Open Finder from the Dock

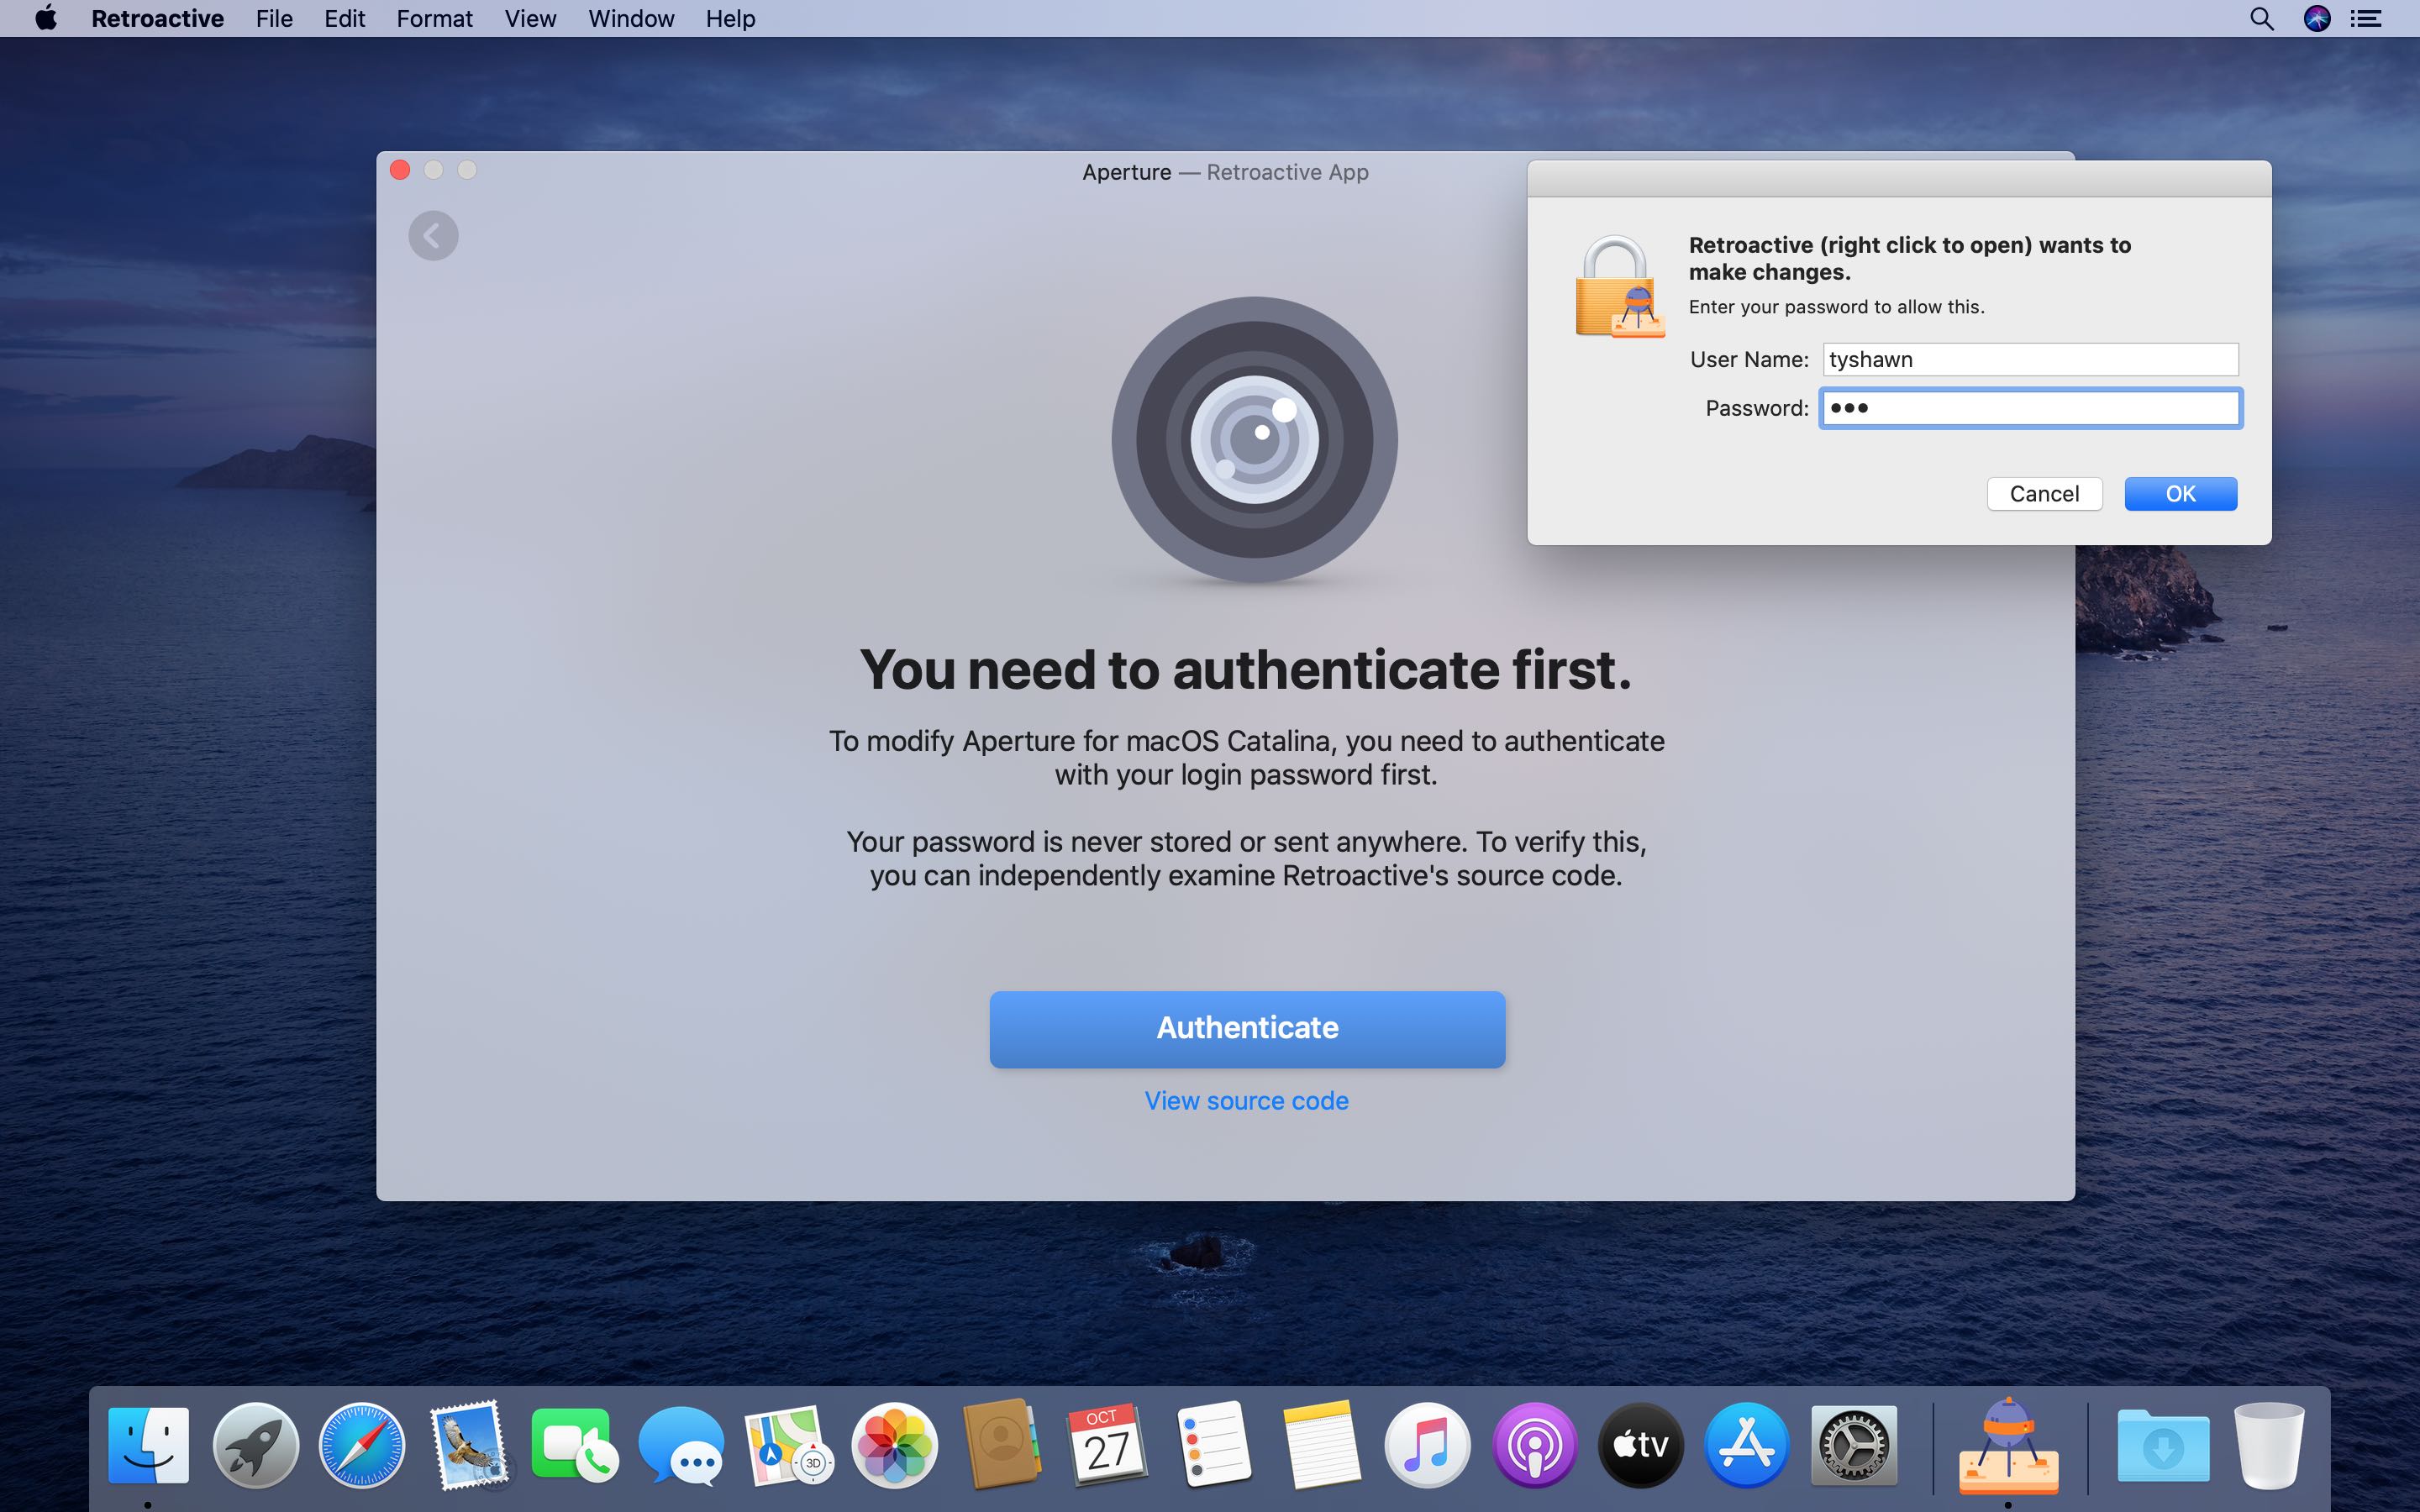149,1446
